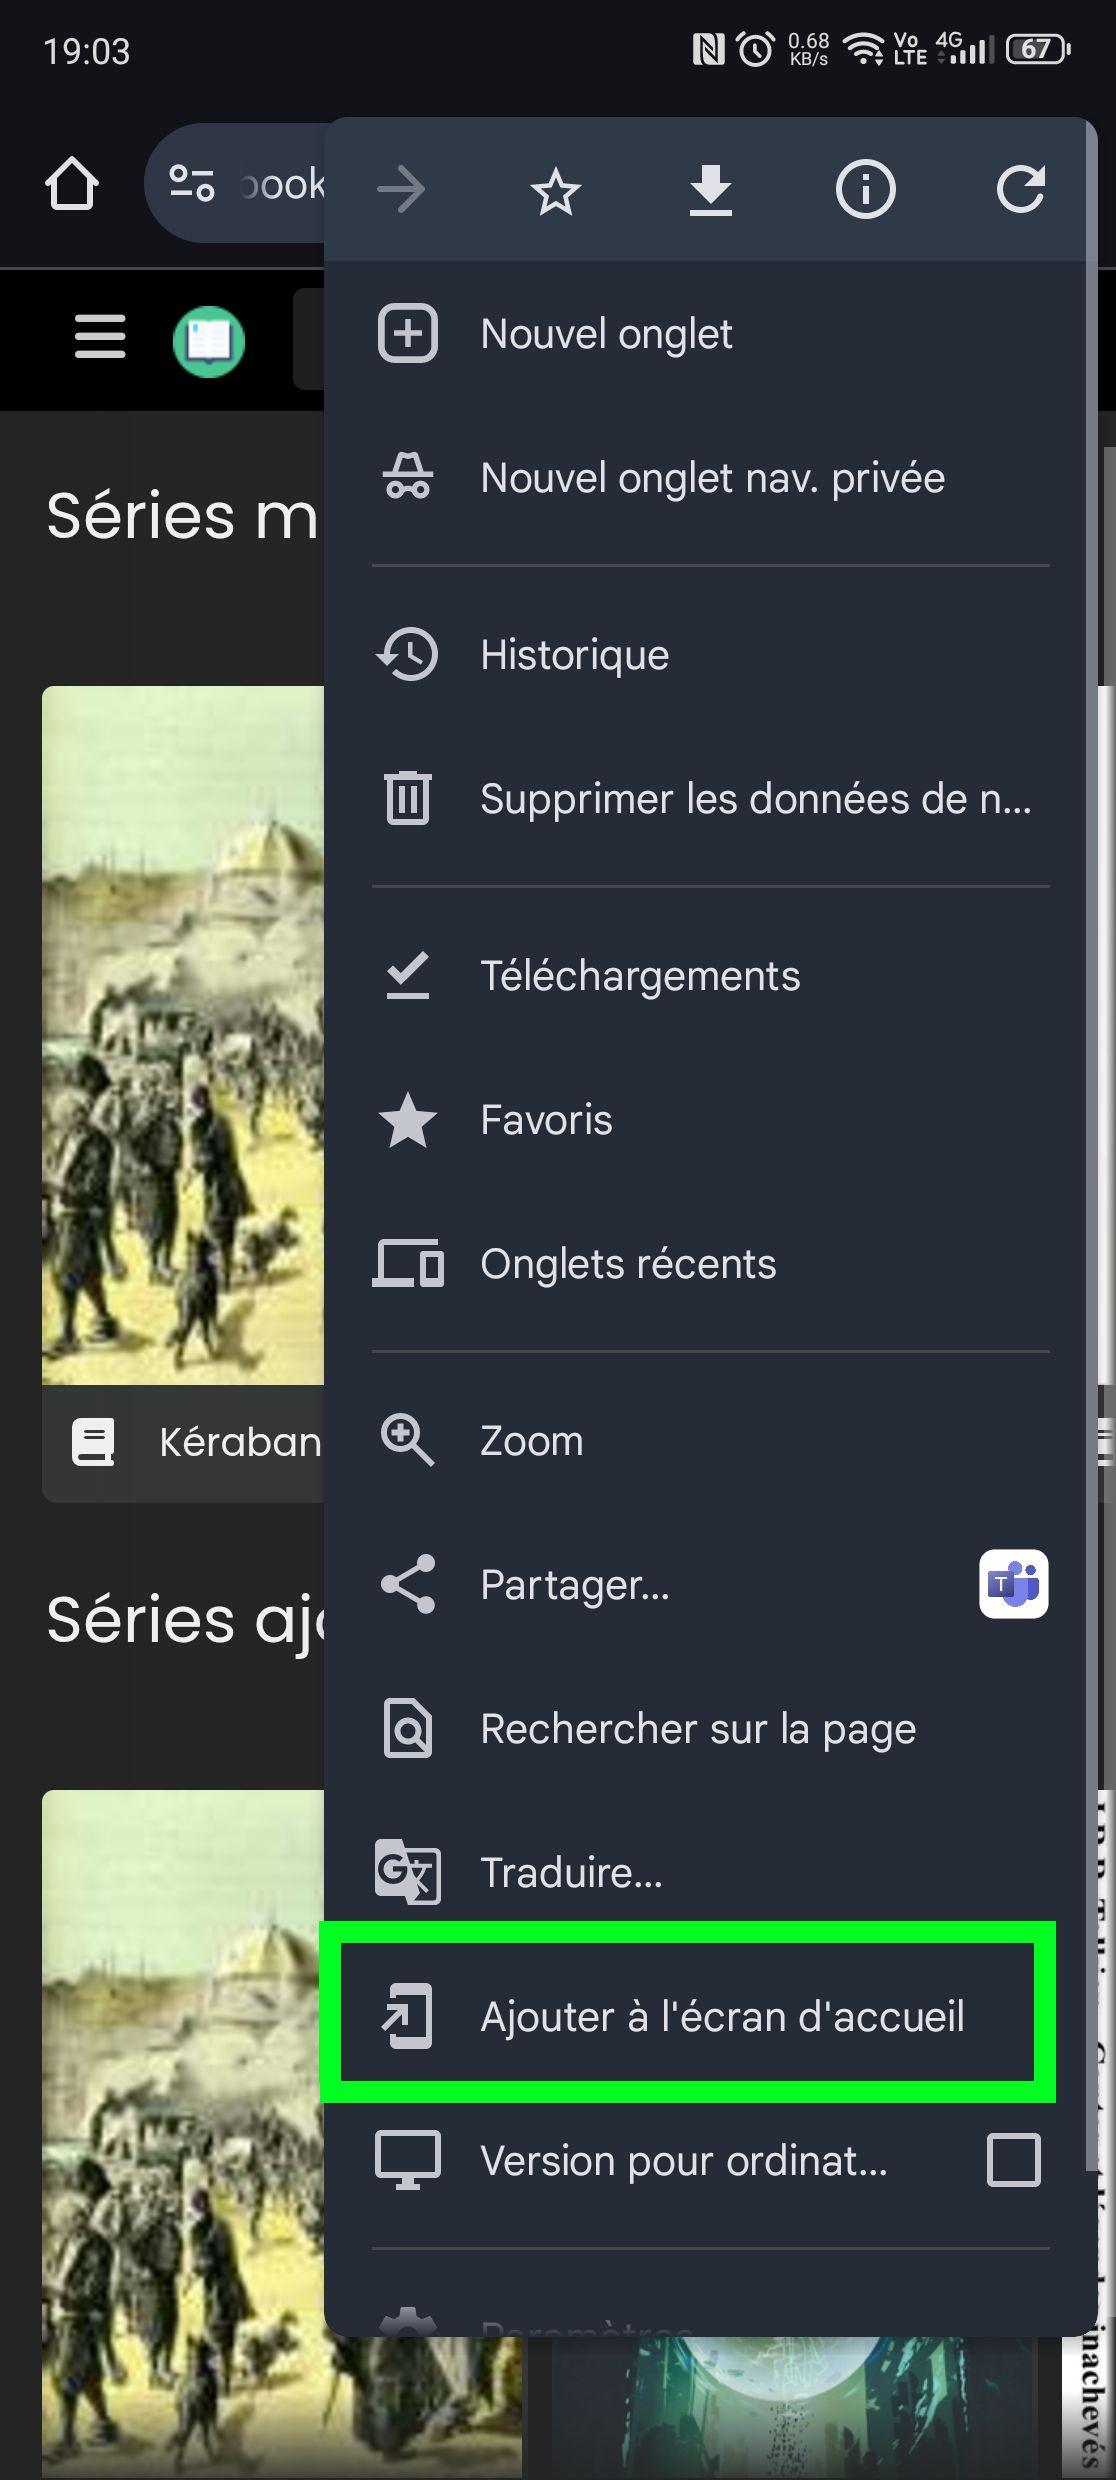Enable the Version pour ordinateur checkbox

click(1013, 2160)
